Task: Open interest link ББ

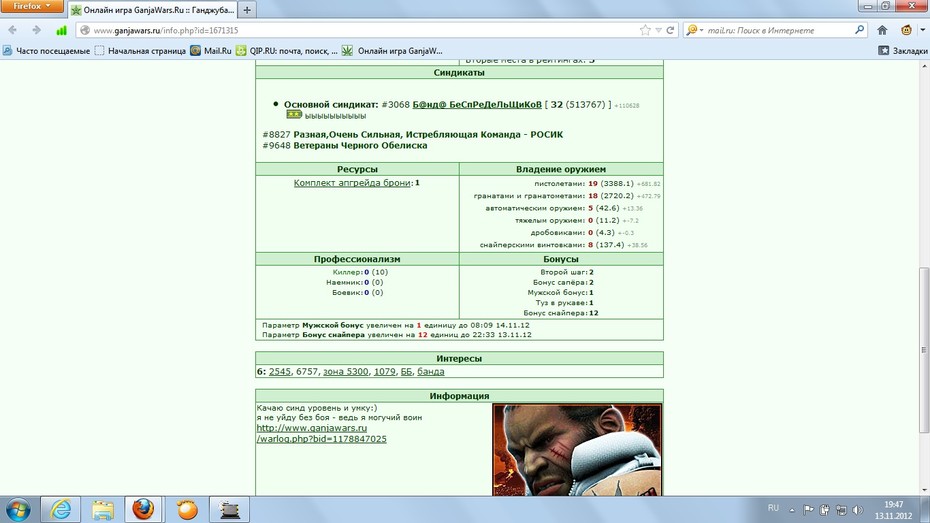Action: (406, 372)
